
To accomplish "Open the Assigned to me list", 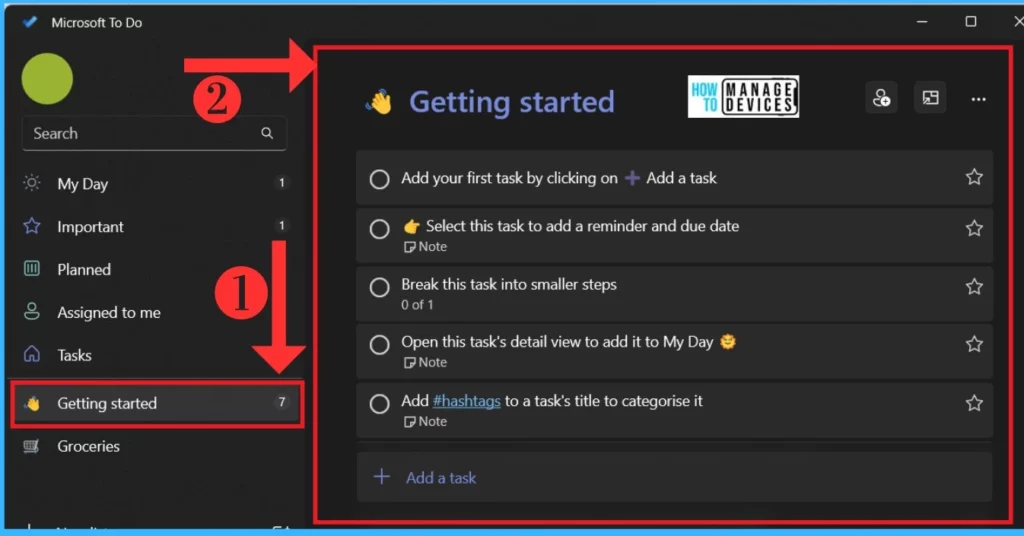I will 154,312.
